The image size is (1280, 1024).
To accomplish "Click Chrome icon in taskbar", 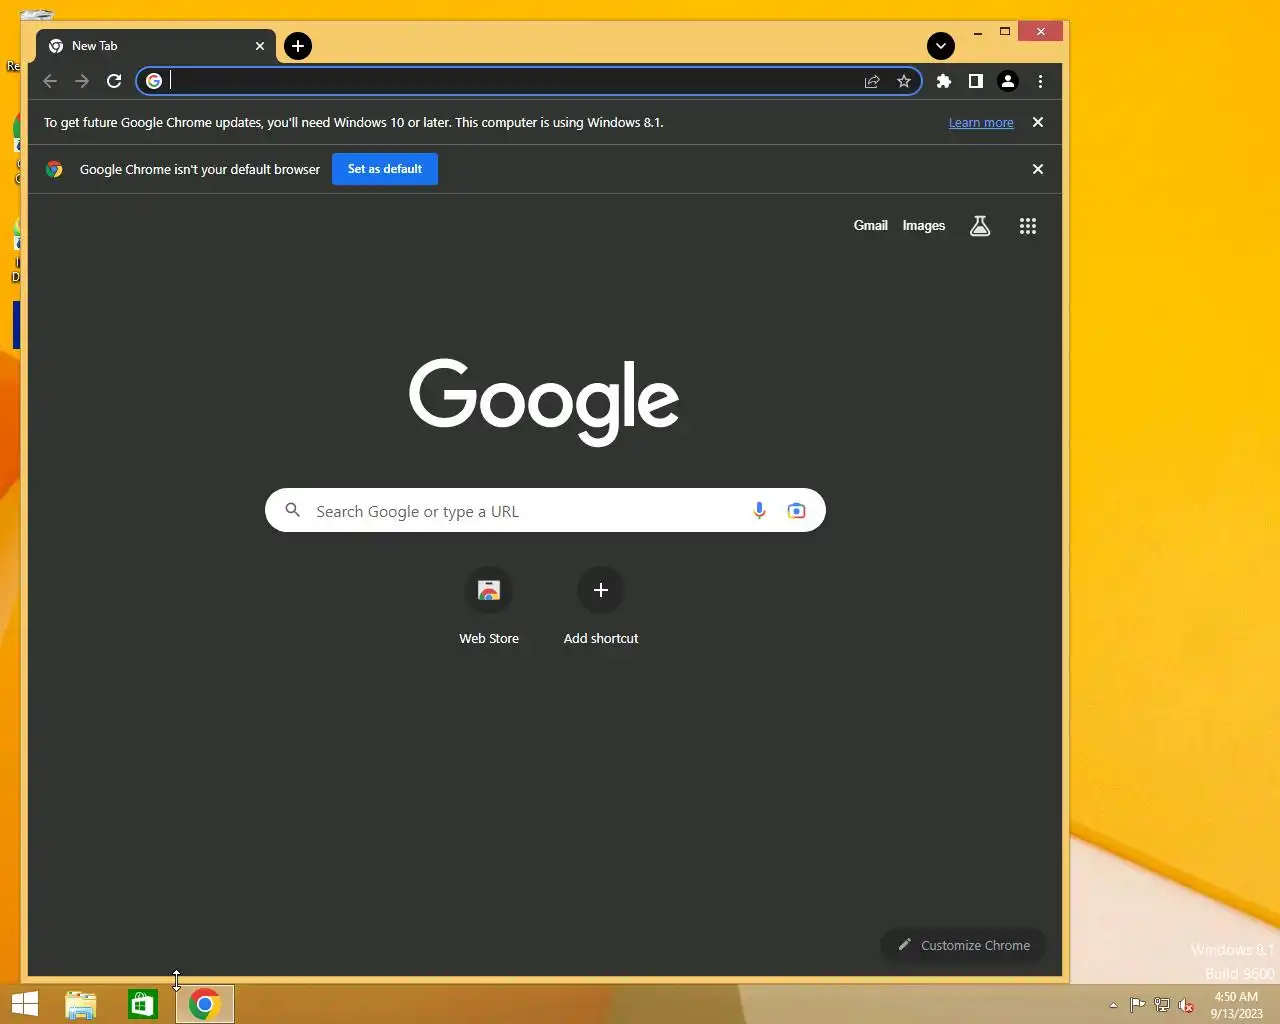I will 205,1004.
